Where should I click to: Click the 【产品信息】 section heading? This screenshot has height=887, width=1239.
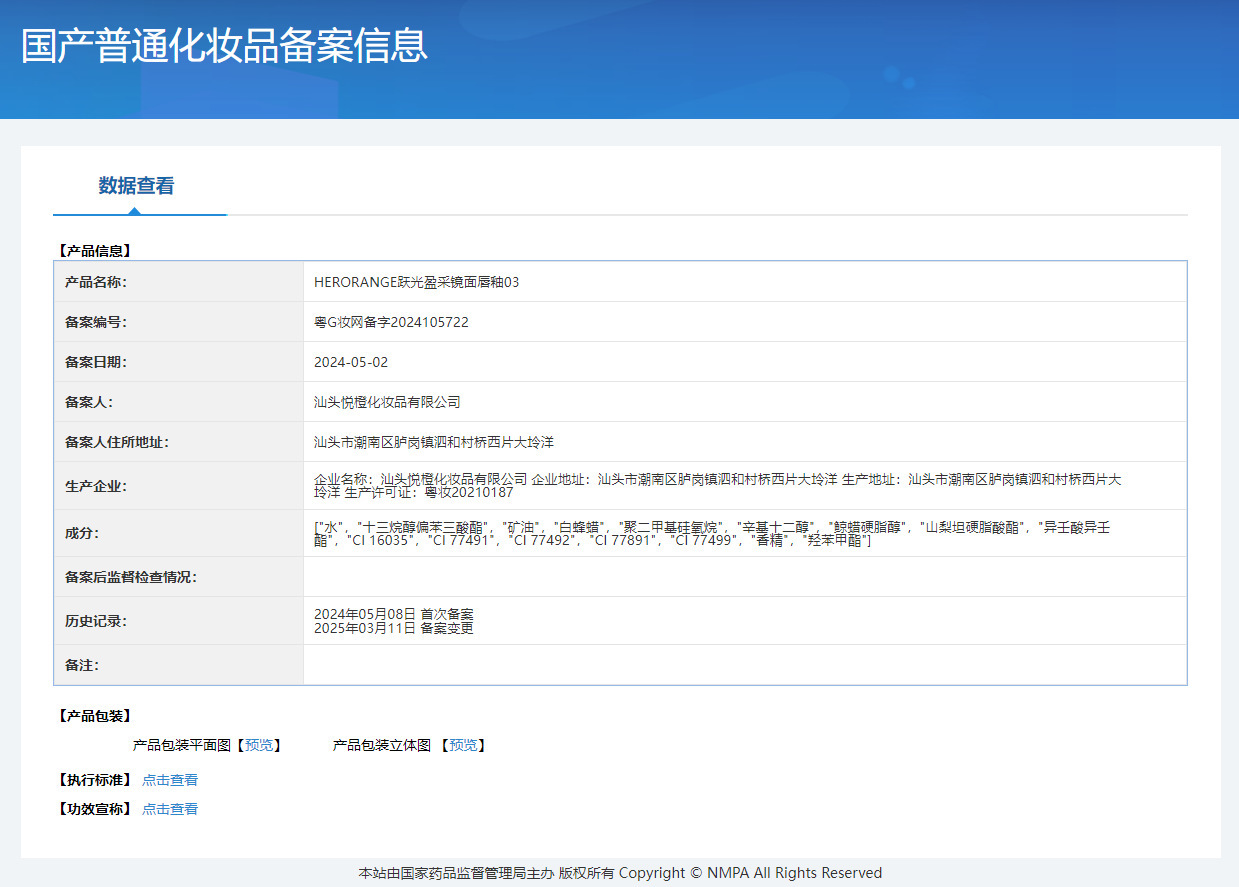[95, 251]
